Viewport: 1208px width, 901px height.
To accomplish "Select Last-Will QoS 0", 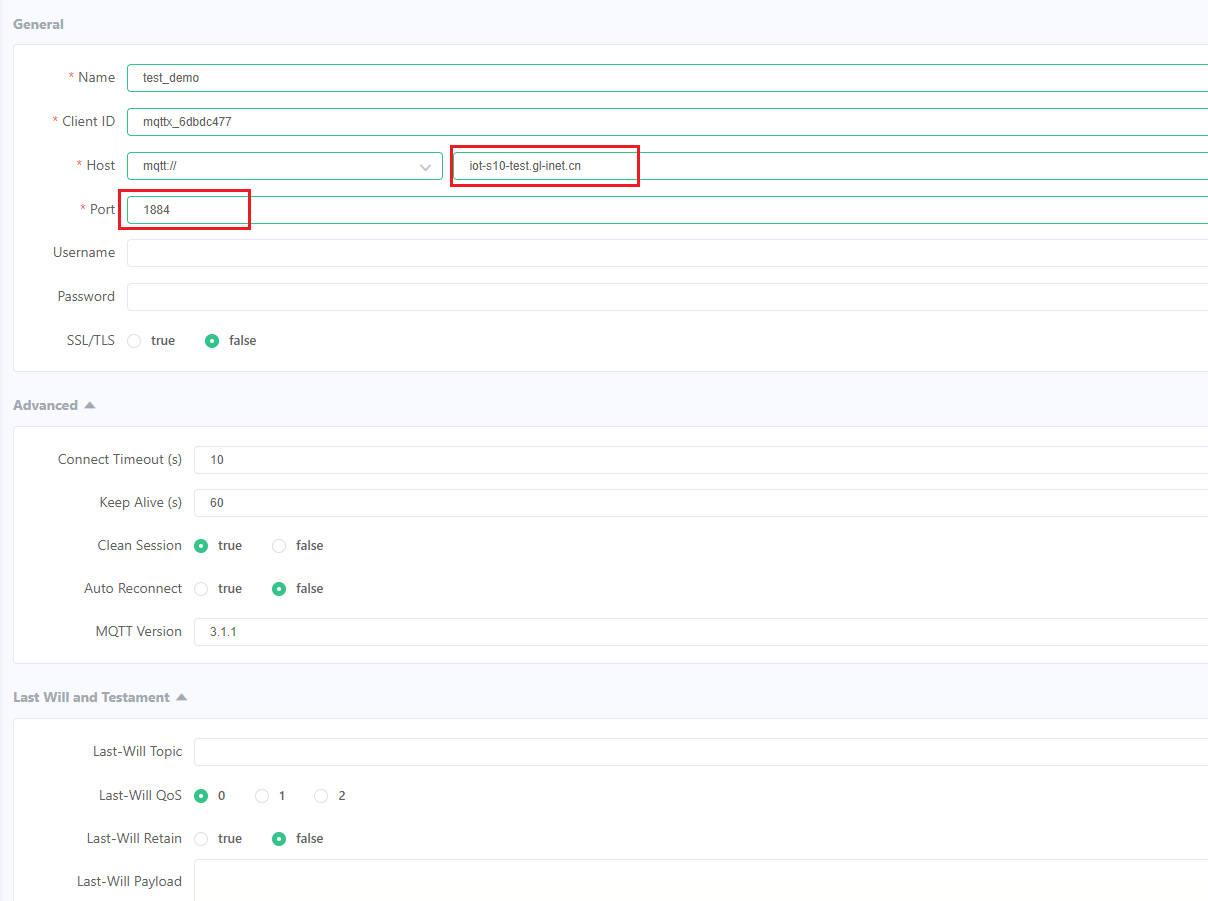I will [x=201, y=796].
